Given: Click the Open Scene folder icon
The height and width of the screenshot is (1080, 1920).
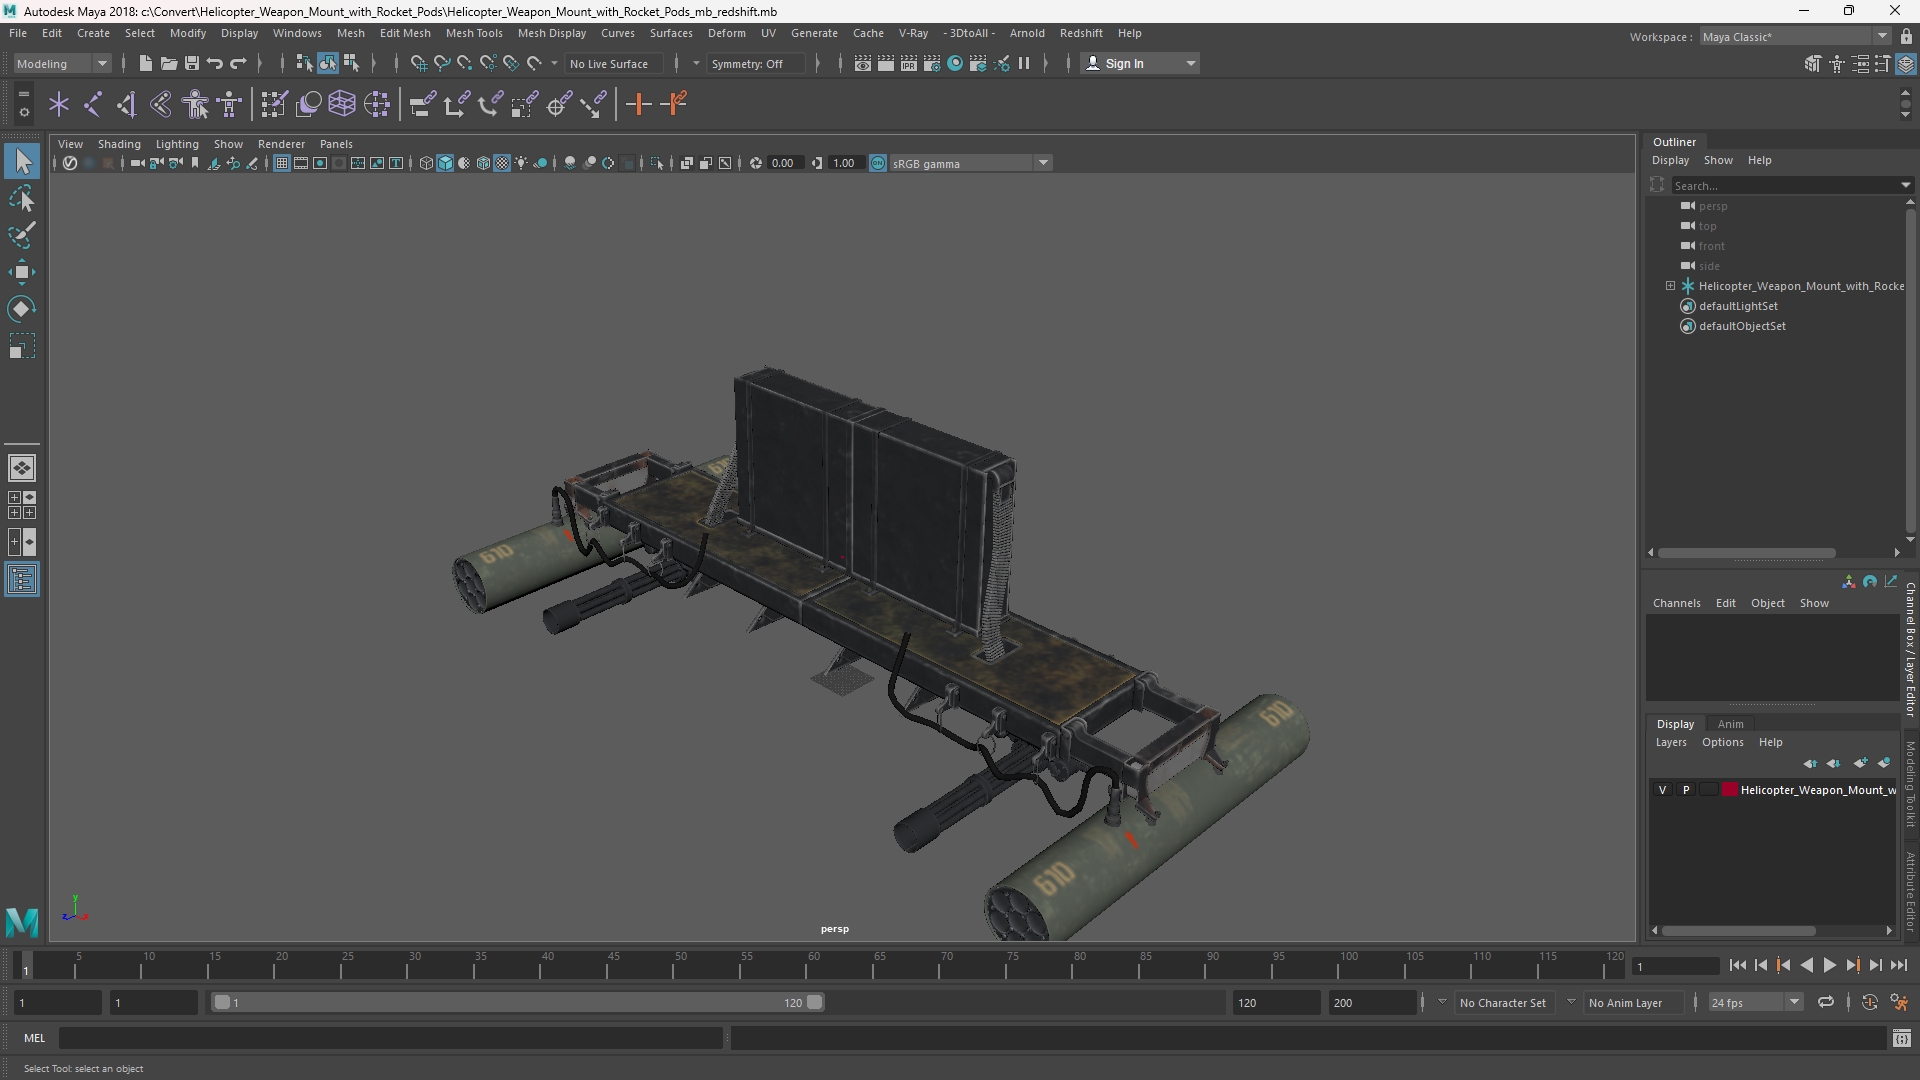Looking at the screenshot, I should click(168, 63).
